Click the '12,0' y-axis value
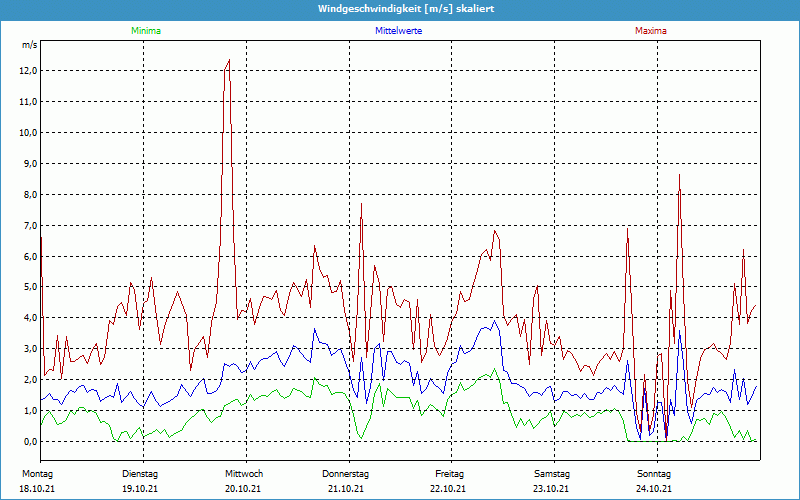 (28, 71)
